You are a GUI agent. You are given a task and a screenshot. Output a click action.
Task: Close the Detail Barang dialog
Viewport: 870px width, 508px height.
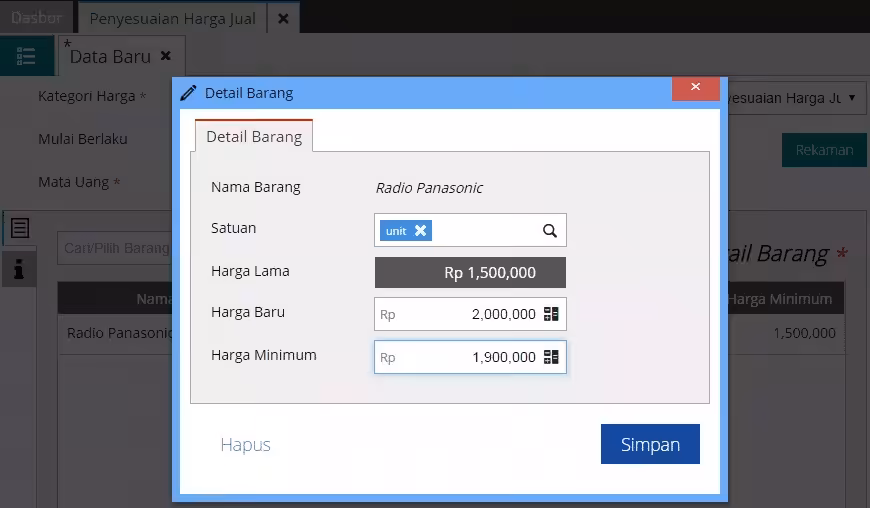click(x=695, y=87)
